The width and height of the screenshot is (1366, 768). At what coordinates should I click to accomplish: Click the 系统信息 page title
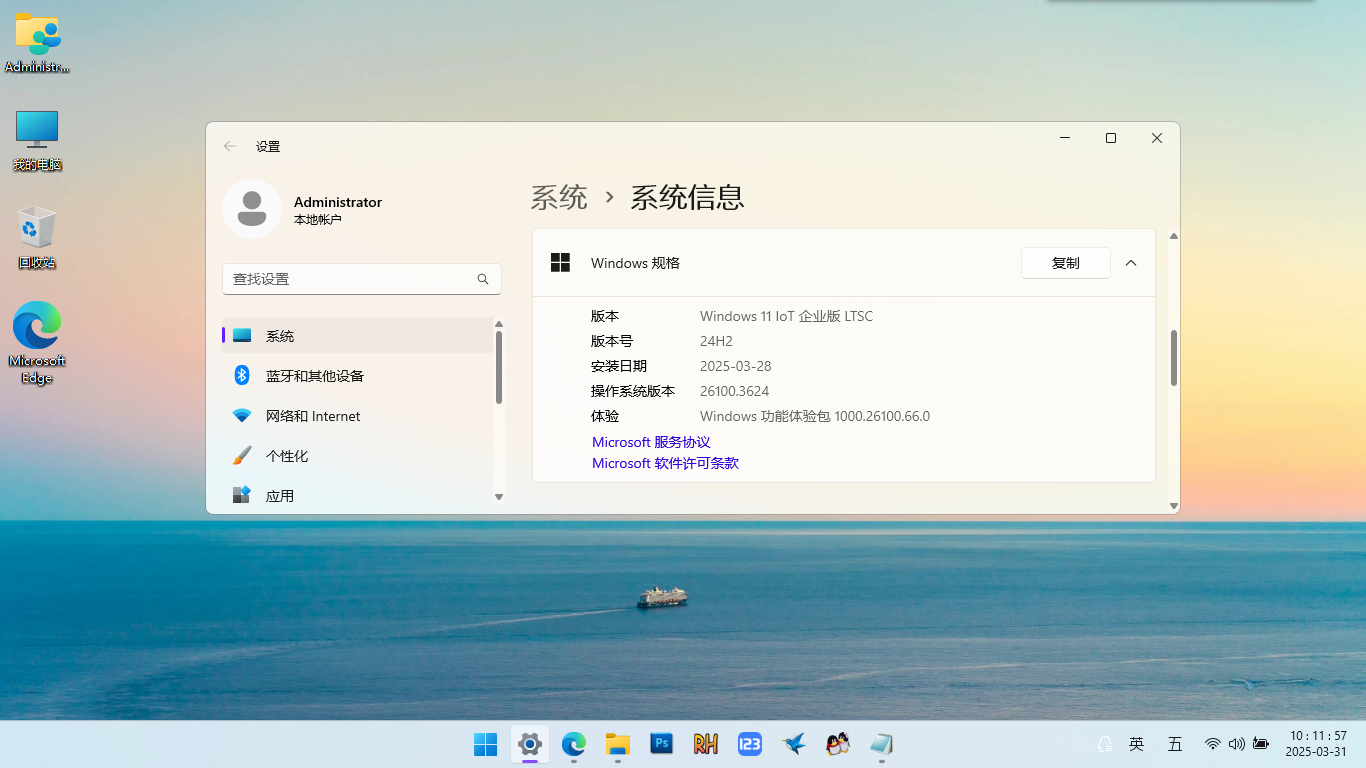(x=687, y=197)
